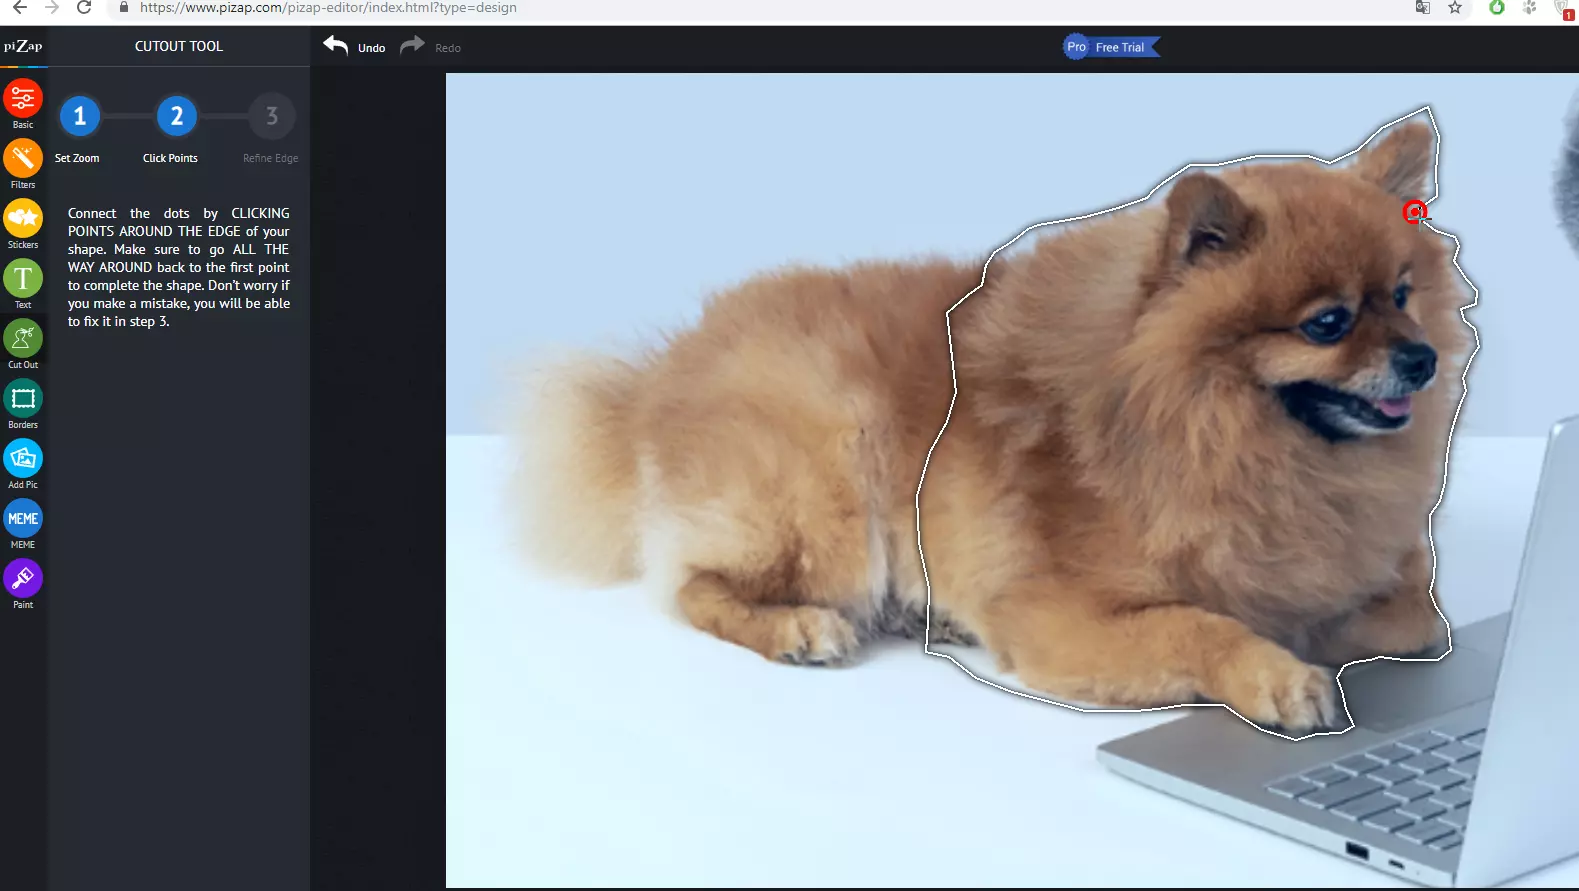The image size is (1579, 891).
Task: Click the Refine Edge label
Action: pyautogui.click(x=271, y=158)
